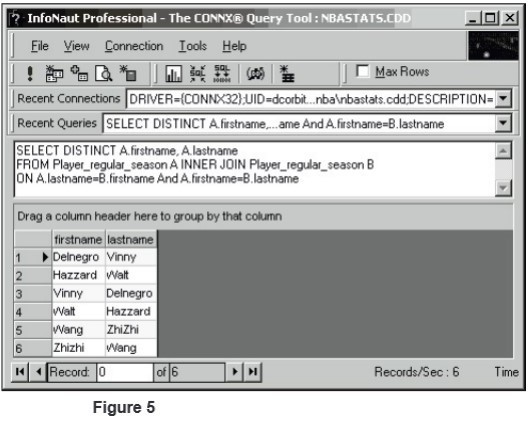Click the firstname column header
528x421 pixels.
[x=78, y=239]
